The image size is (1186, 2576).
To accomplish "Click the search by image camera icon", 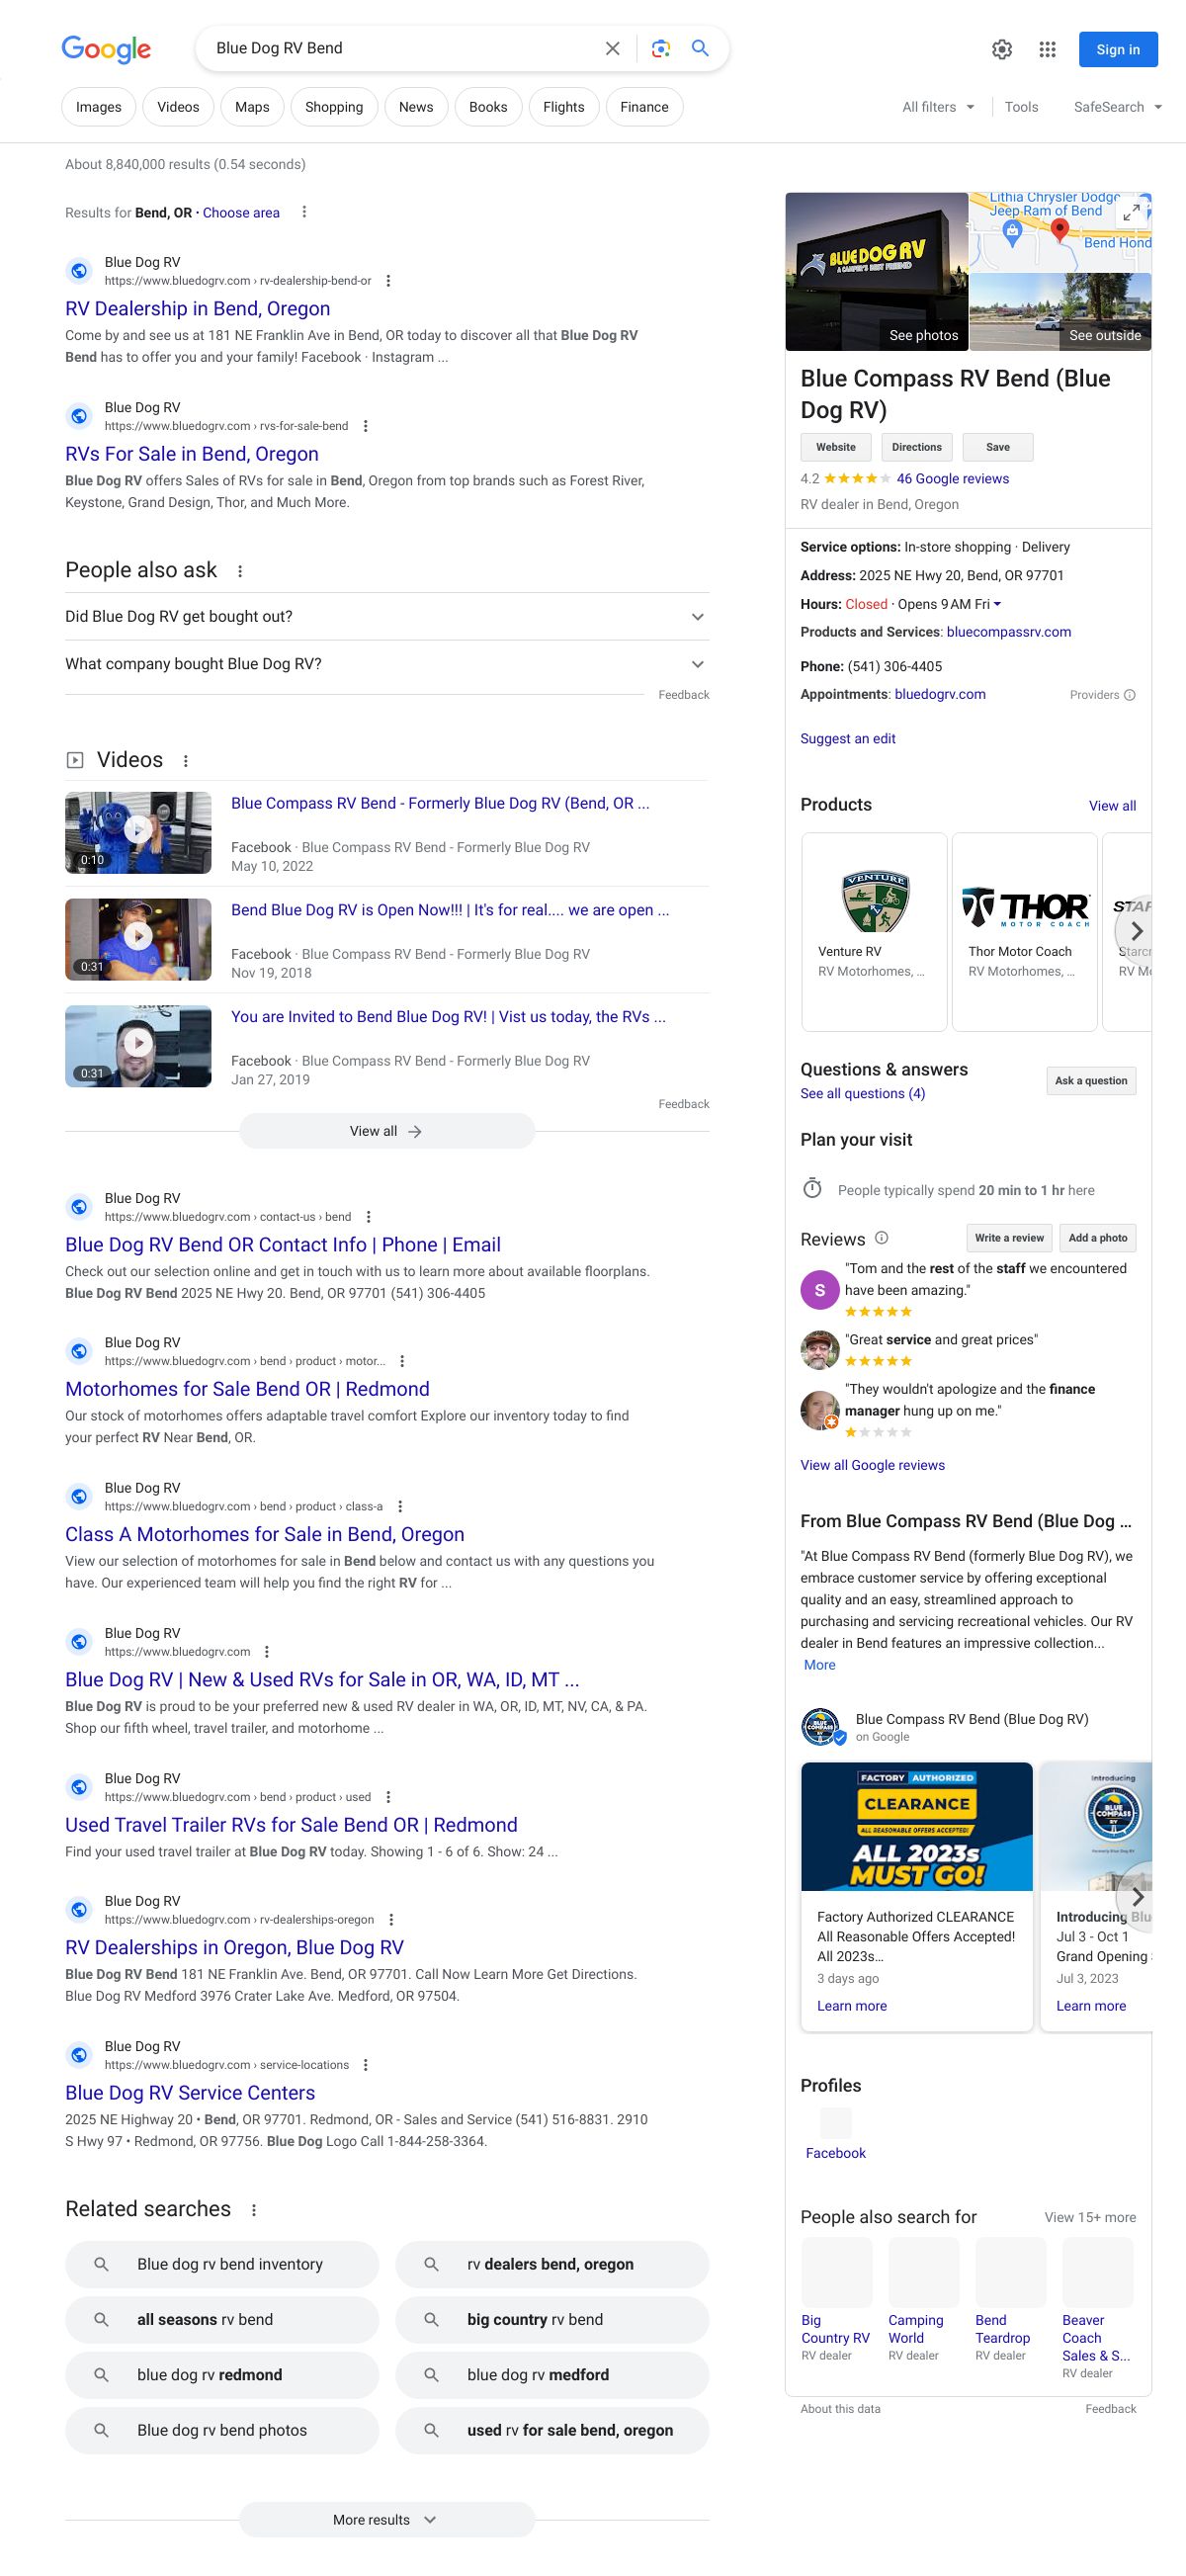I will [660, 49].
